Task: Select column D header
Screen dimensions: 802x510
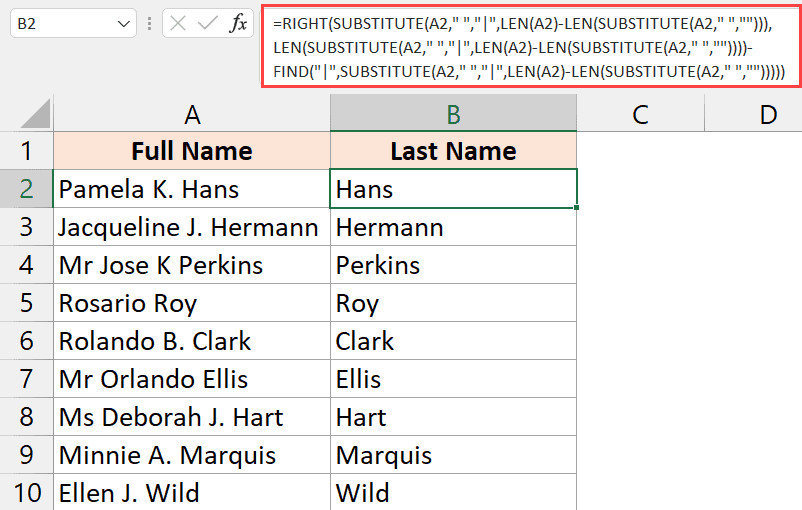Action: click(767, 115)
